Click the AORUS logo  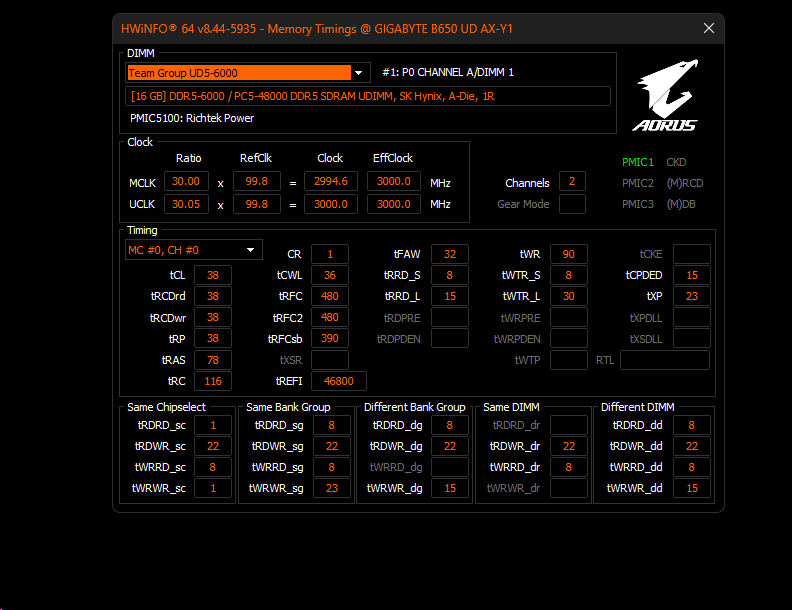[666, 96]
